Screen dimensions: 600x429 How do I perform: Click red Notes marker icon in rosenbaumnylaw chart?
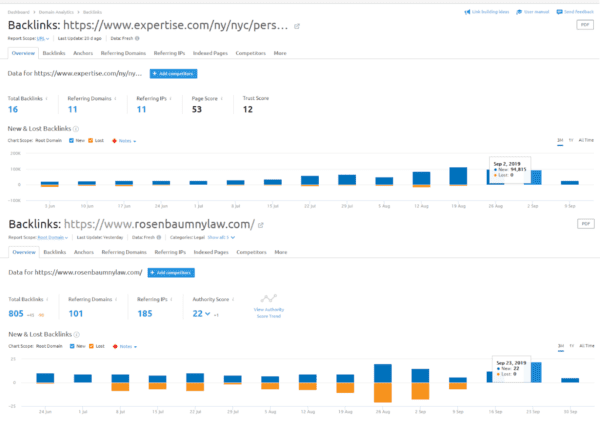coord(115,346)
